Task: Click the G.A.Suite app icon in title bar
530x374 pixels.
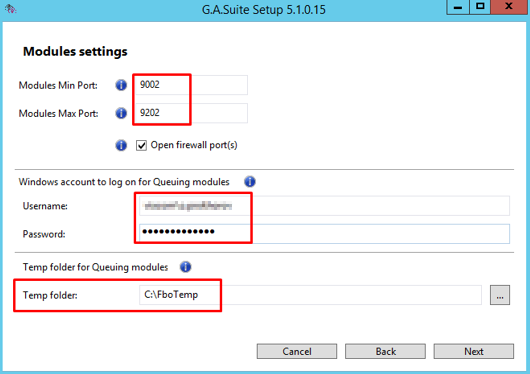Action: click(x=10, y=9)
